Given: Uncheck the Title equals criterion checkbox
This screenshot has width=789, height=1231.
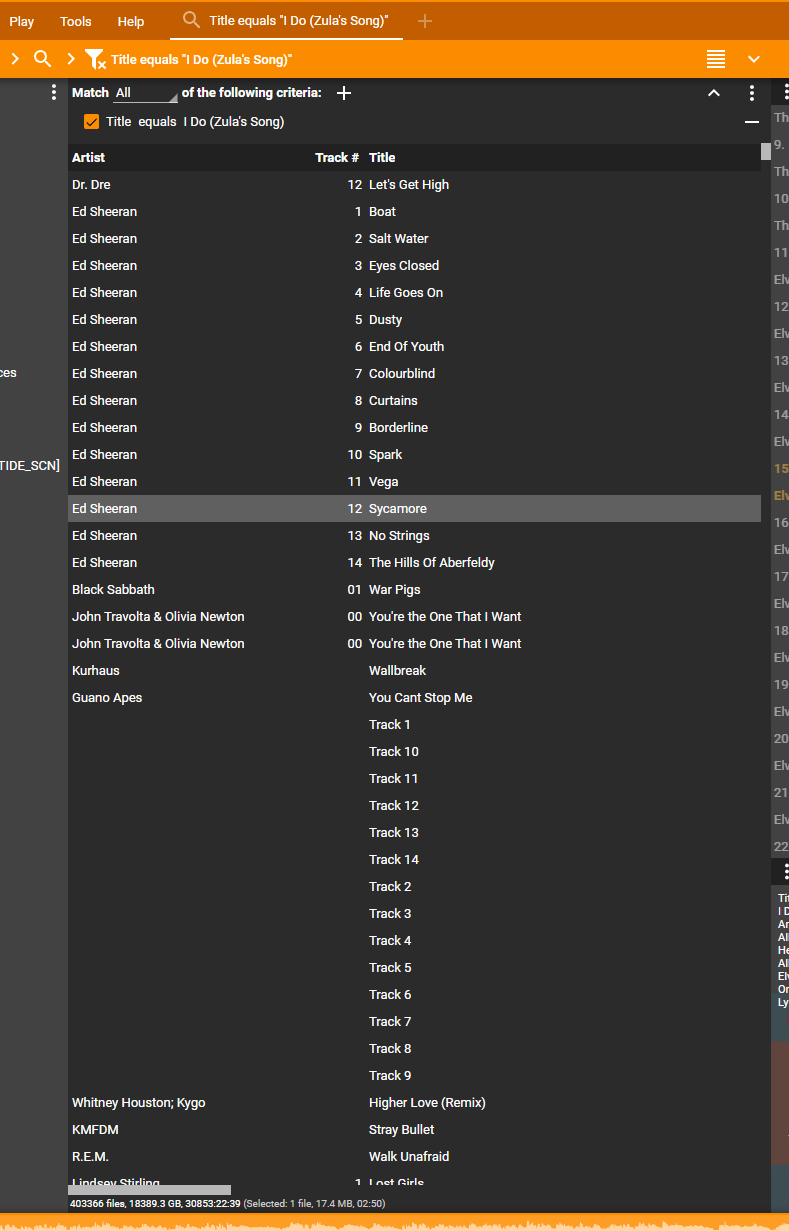Looking at the screenshot, I should (91, 122).
